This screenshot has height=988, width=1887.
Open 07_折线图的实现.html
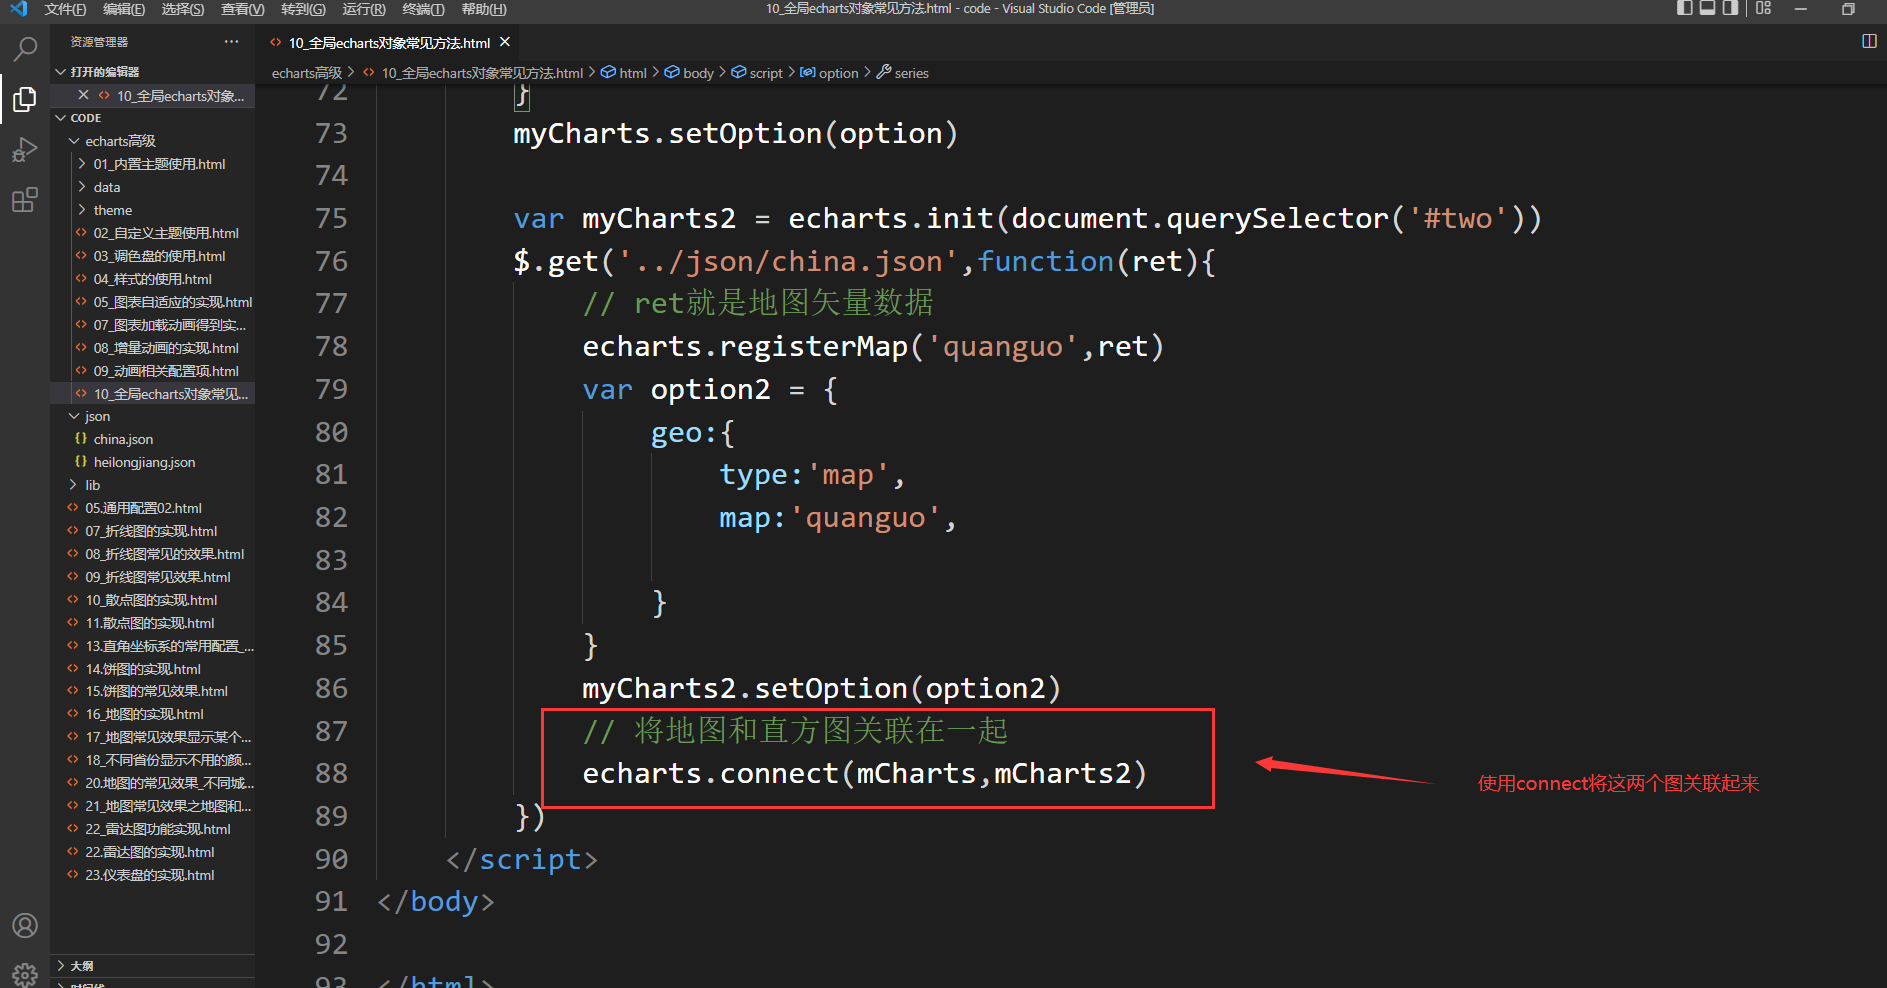coord(151,531)
